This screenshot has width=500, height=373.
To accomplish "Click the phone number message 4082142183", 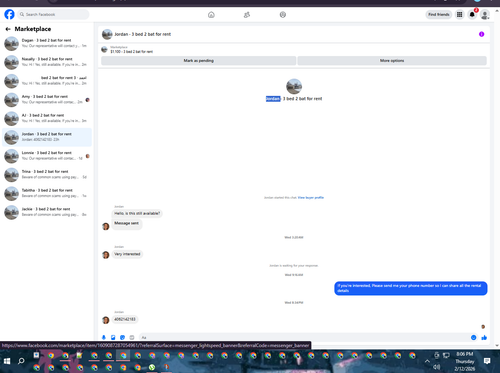I will pos(125,319).
